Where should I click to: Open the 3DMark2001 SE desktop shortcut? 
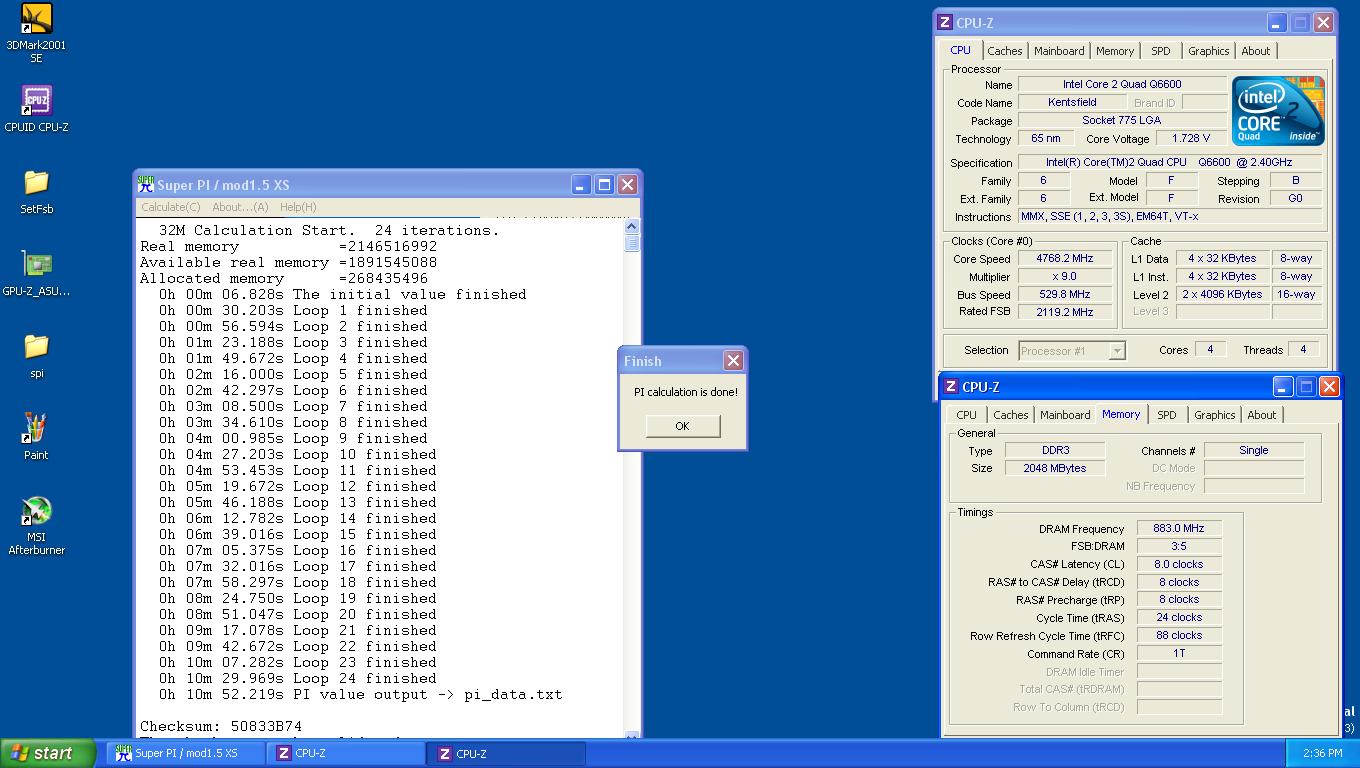coord(36,32)
